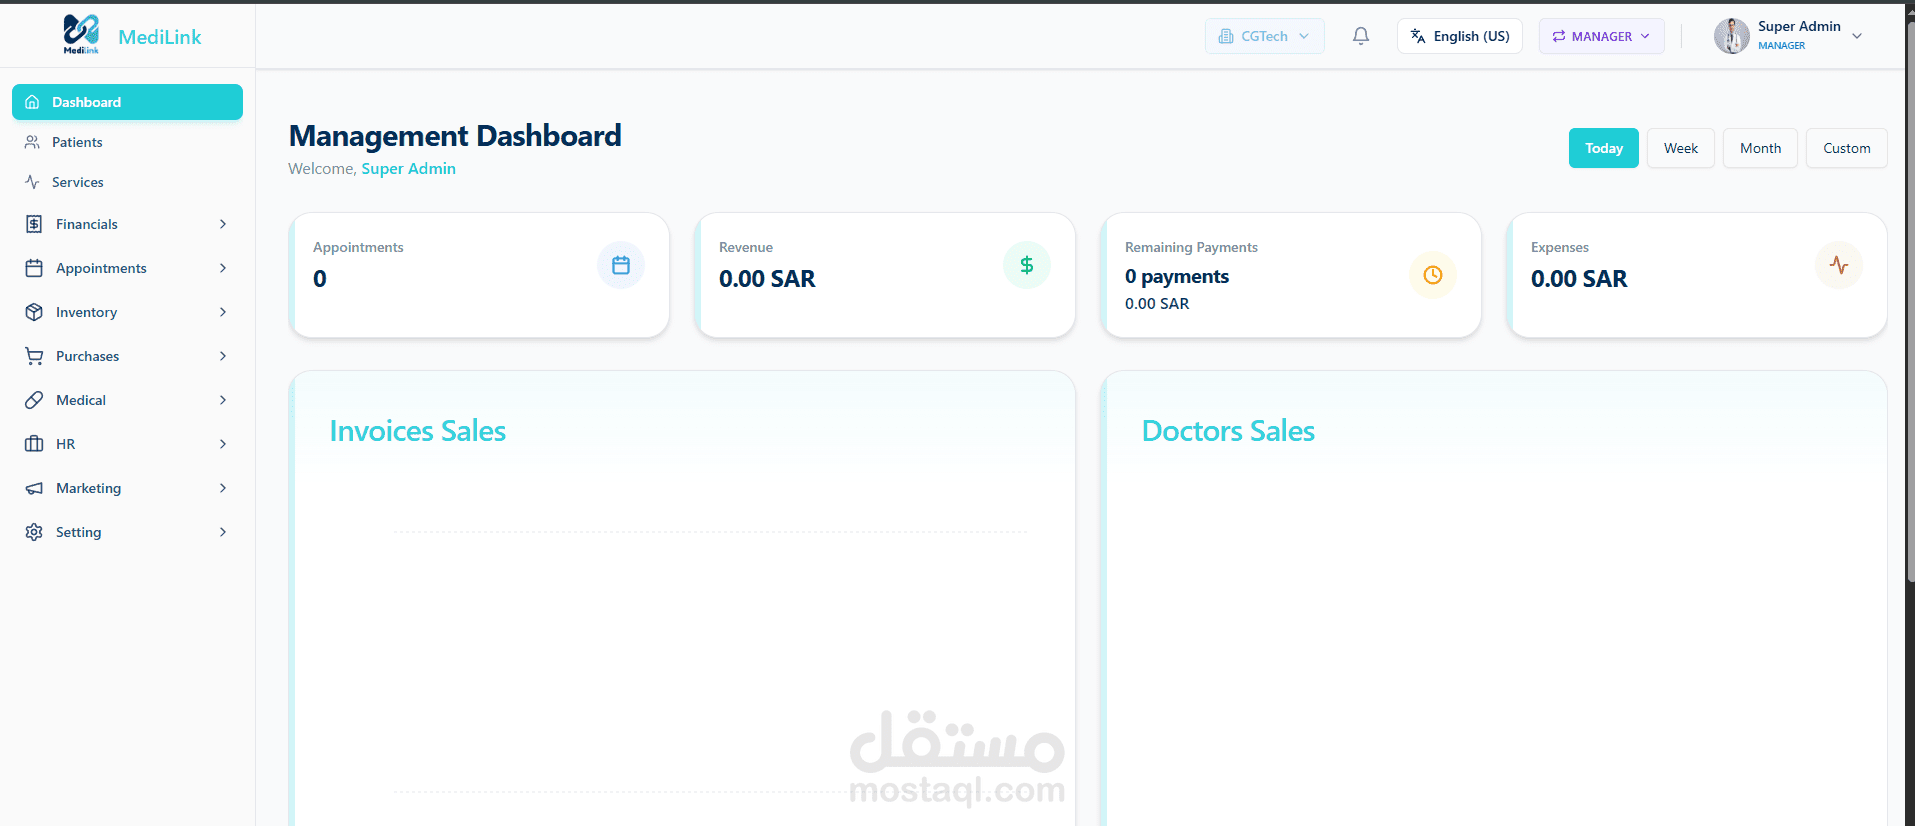1915x826 pixels.
Task: Click the calendar icon on Appointments card
Action: click(621, 265)
